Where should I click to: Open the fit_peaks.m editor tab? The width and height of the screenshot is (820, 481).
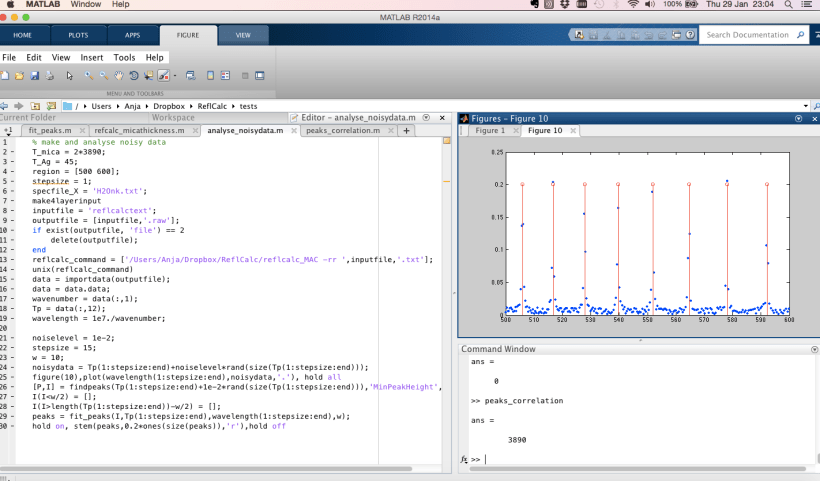pyautogui.click(x=49, y=131)
